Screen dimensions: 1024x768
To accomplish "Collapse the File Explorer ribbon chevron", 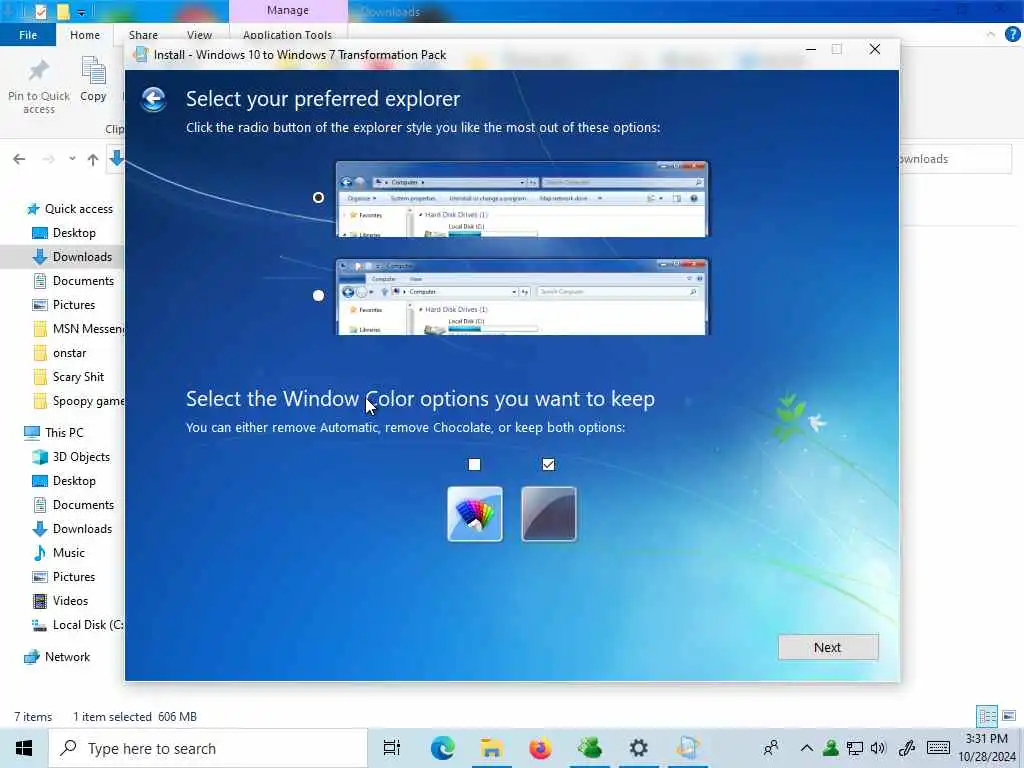I will pyautogui.click(x=991, y=35).
